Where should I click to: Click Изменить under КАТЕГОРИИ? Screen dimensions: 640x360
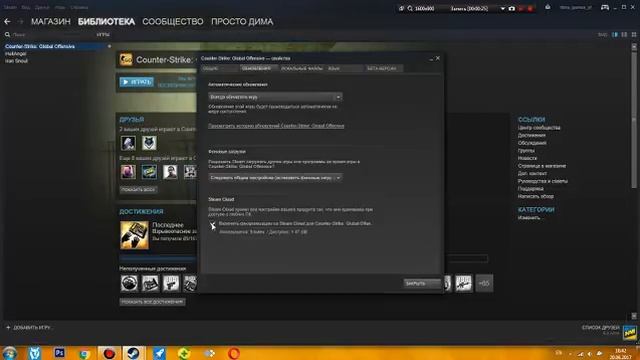point(530,218)
